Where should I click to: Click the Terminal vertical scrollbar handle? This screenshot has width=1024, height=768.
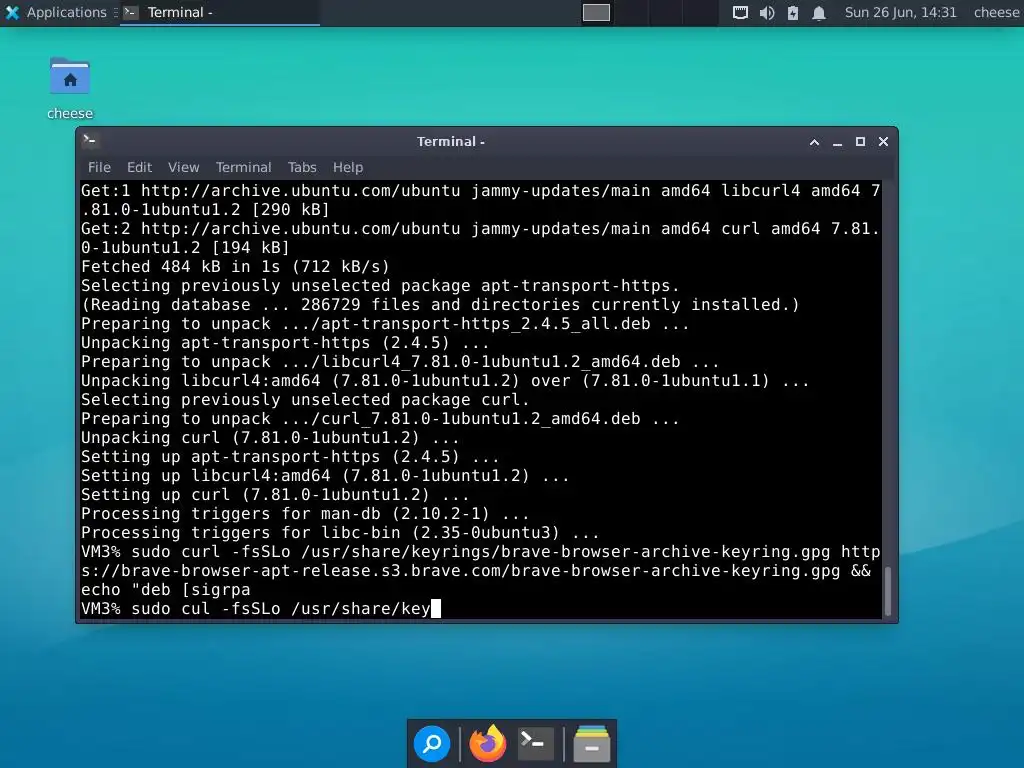(888, 592)
